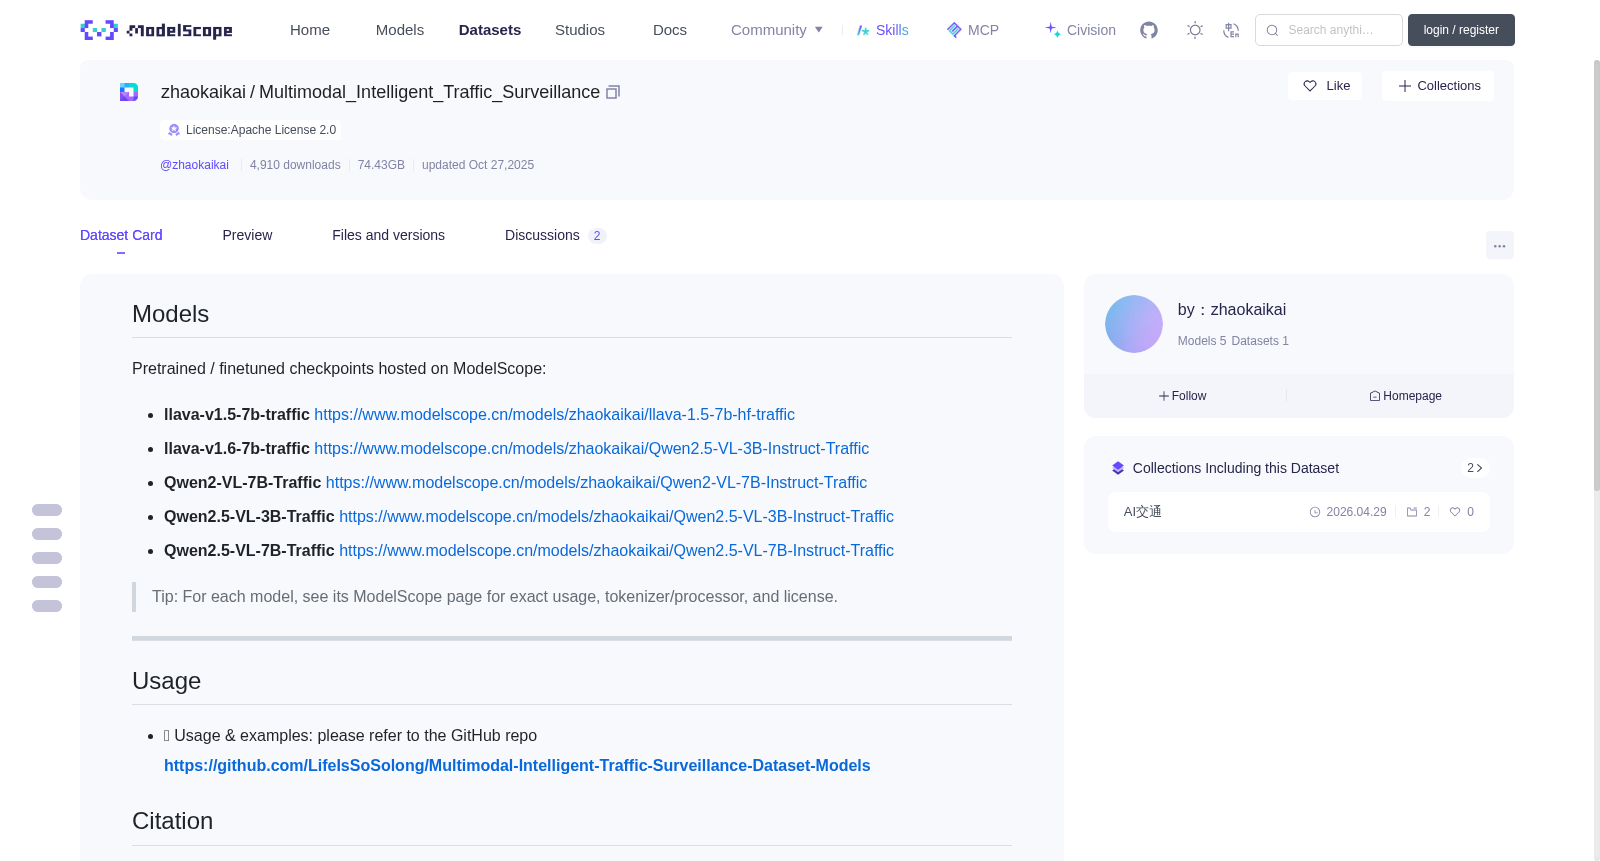This screenshot has height=861, width=1600.
Task: Focus the search anything field
Action: [x=1329, y=30]
